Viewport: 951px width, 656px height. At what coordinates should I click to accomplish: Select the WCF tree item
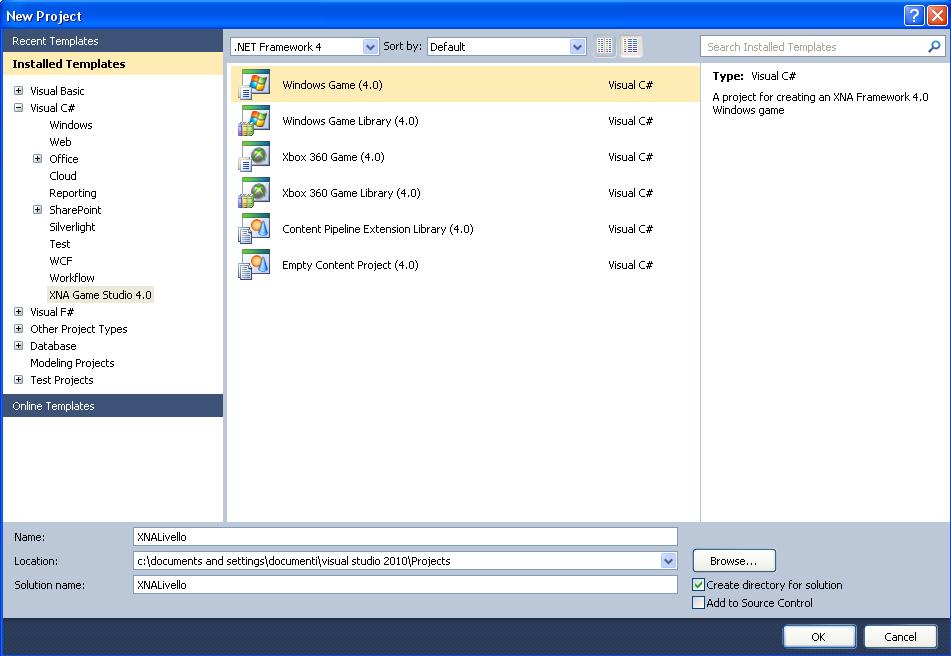click(x=61, y=261)
